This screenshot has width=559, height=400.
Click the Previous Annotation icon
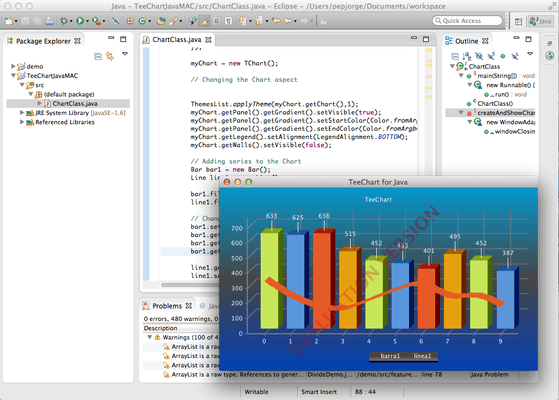point(258,21)
